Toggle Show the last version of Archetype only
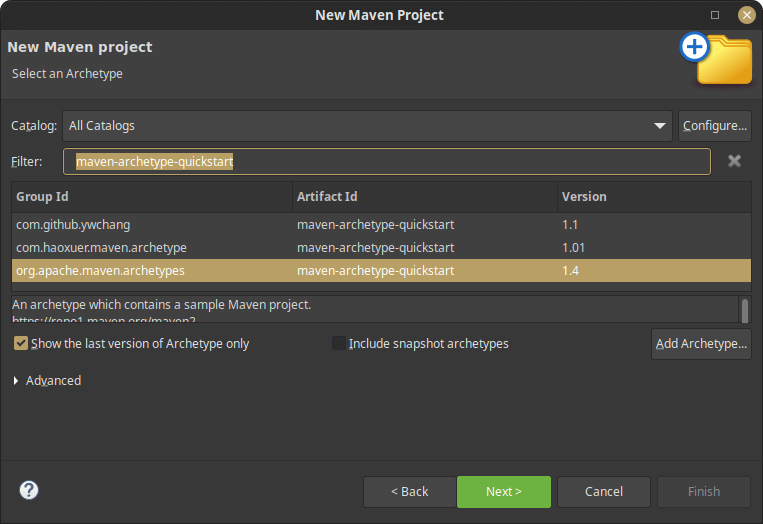 (x=20, y=343)
